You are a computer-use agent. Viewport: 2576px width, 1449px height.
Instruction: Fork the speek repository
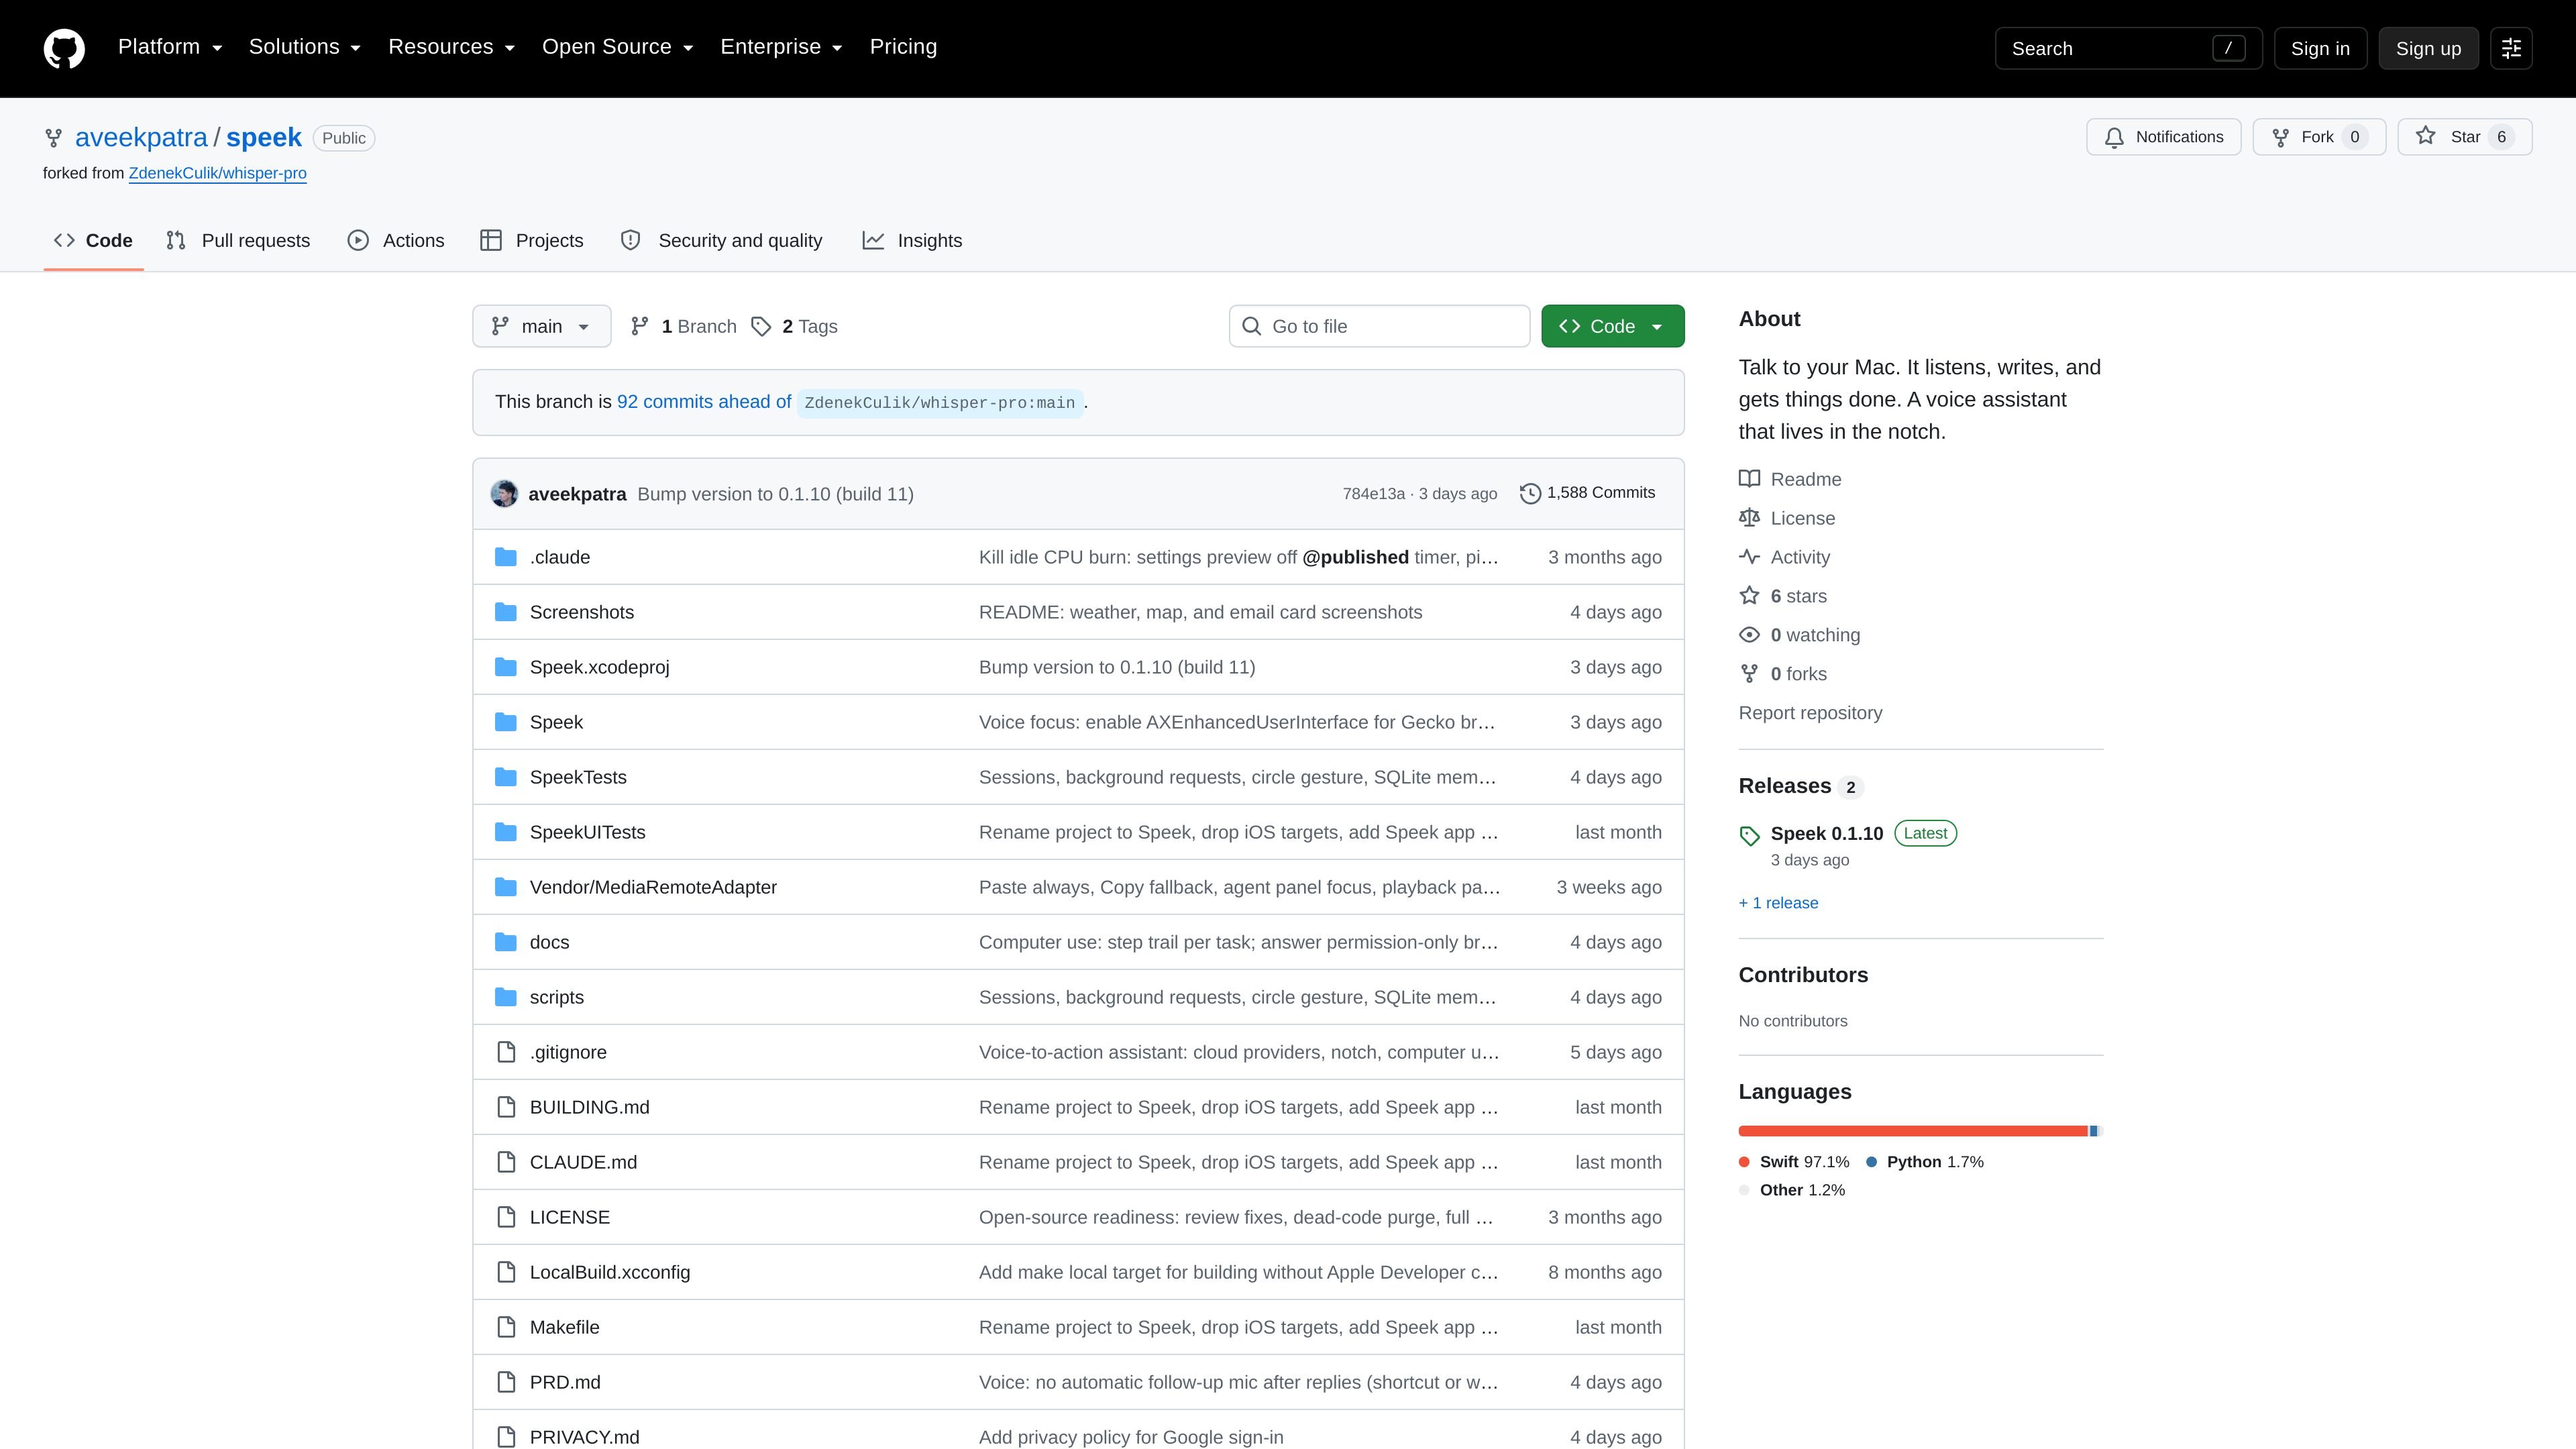click(2319, 137)
